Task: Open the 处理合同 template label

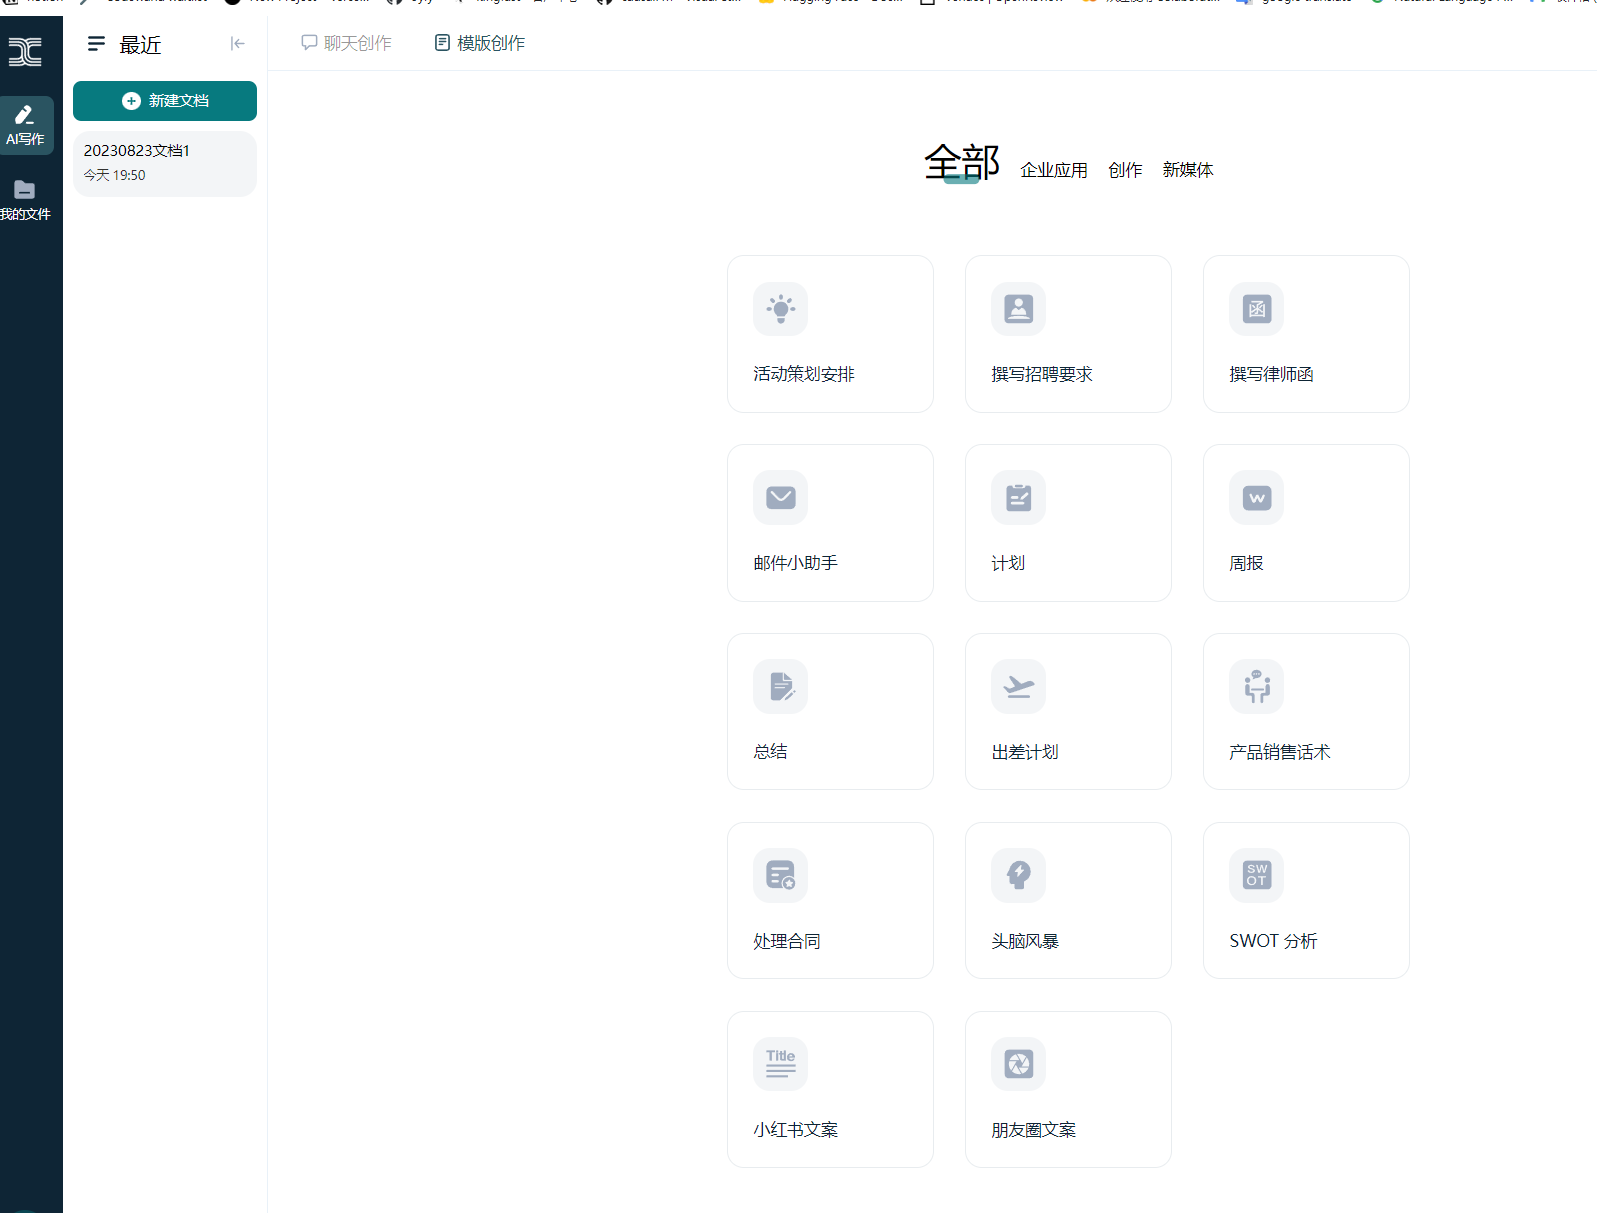Action: [x=787, y=941]
